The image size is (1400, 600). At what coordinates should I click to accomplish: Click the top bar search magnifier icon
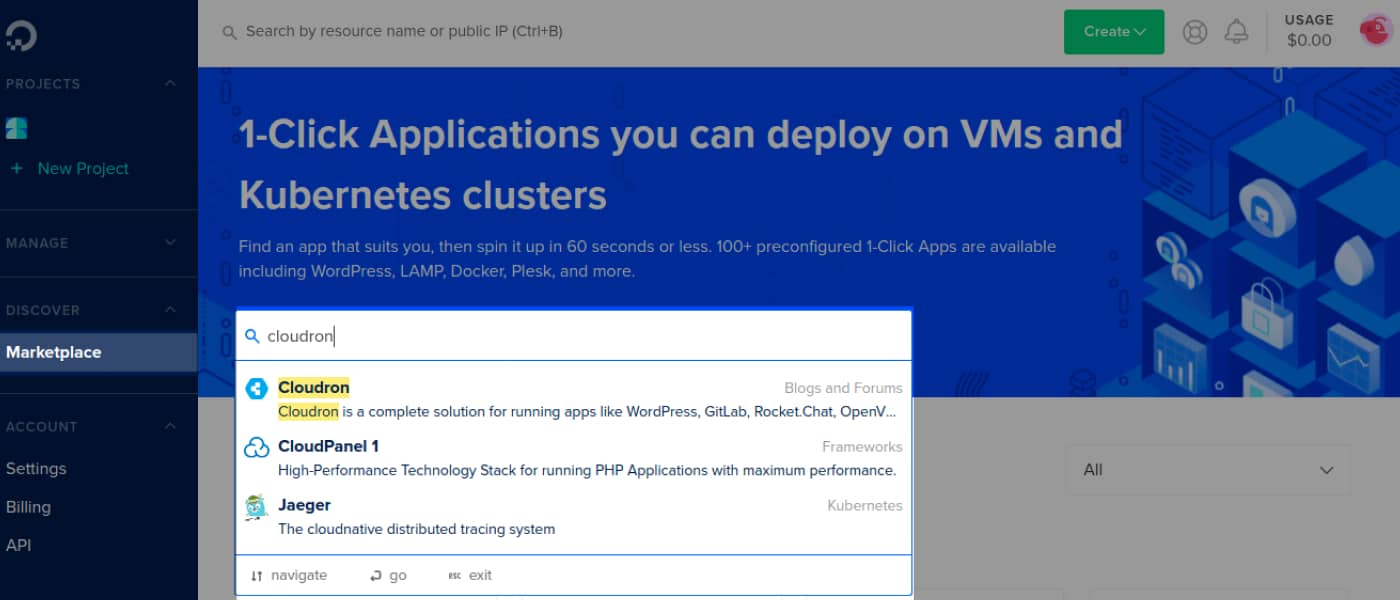click(x=230, y=32)
